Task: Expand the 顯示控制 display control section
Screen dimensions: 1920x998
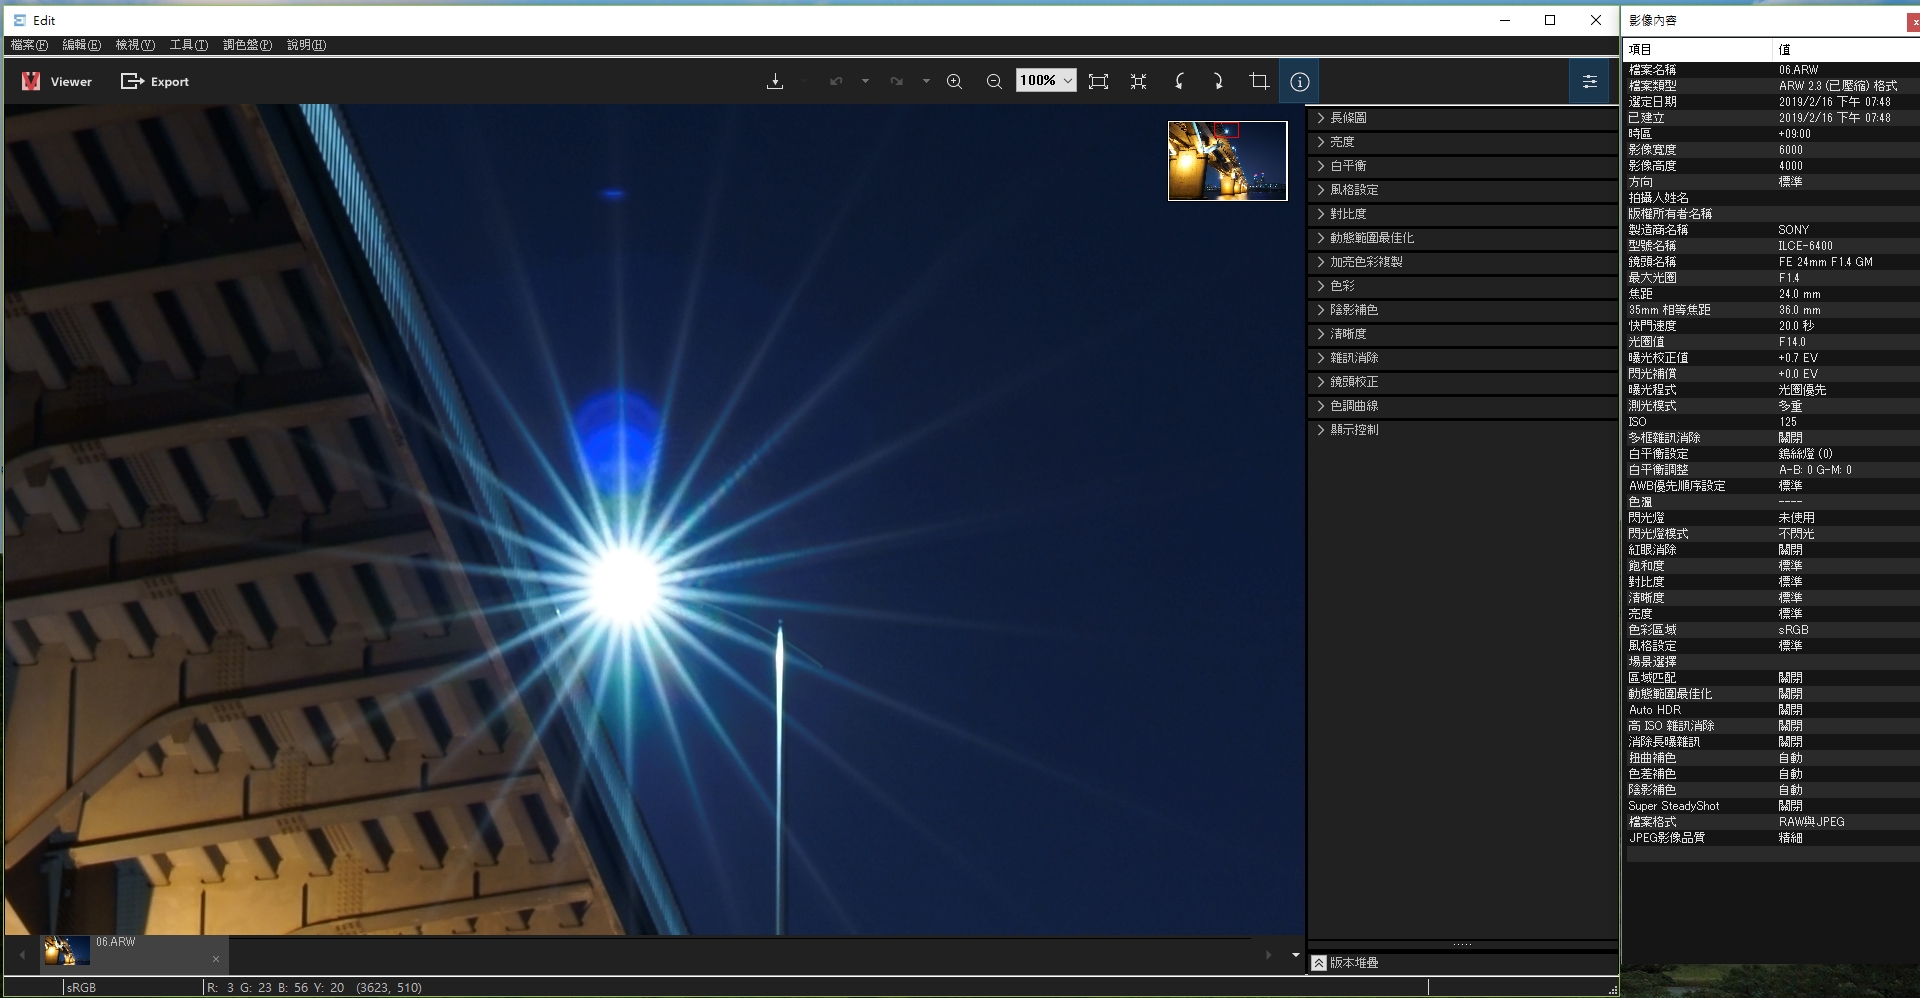Action: [1462, 430]
